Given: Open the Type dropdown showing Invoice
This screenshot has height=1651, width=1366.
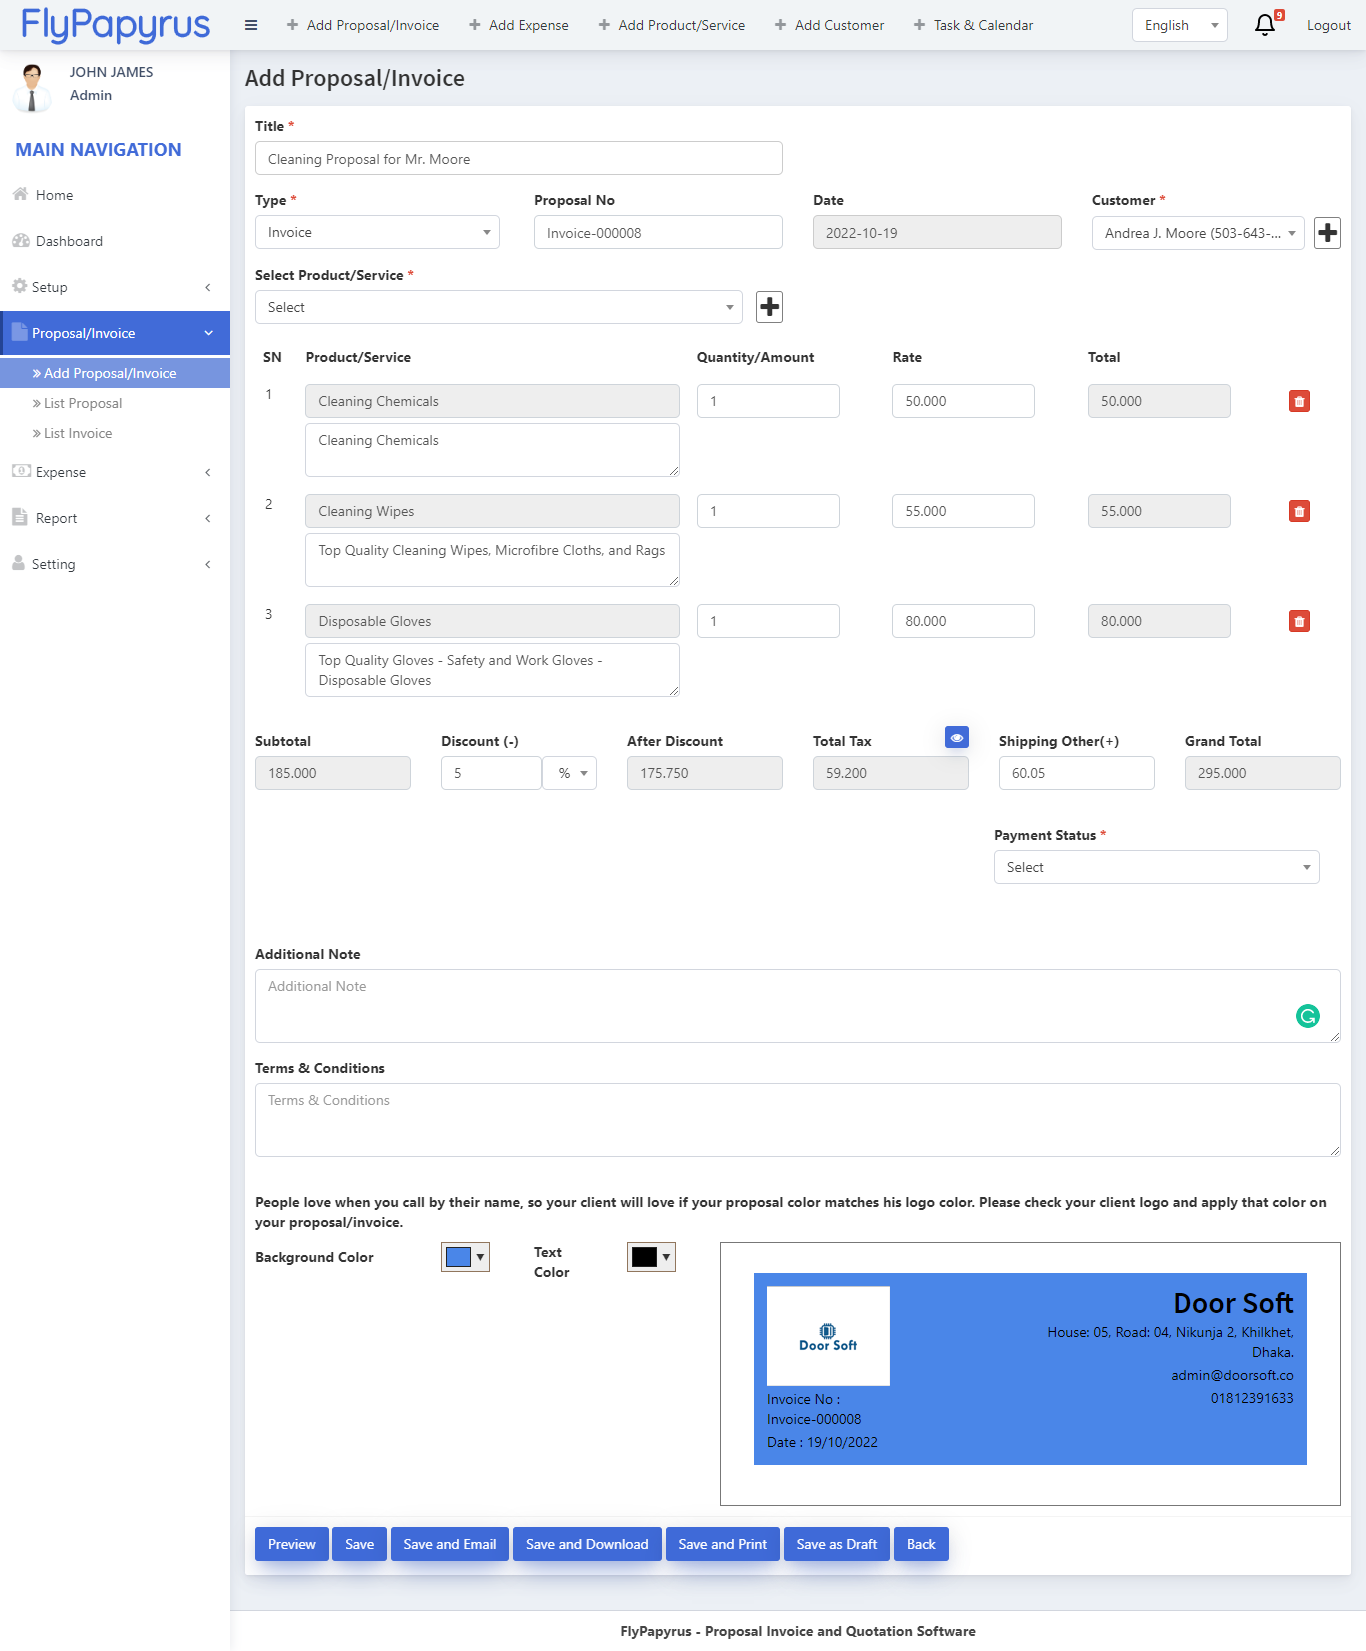Looking at the screenshot, I should (x=377, y=233).
